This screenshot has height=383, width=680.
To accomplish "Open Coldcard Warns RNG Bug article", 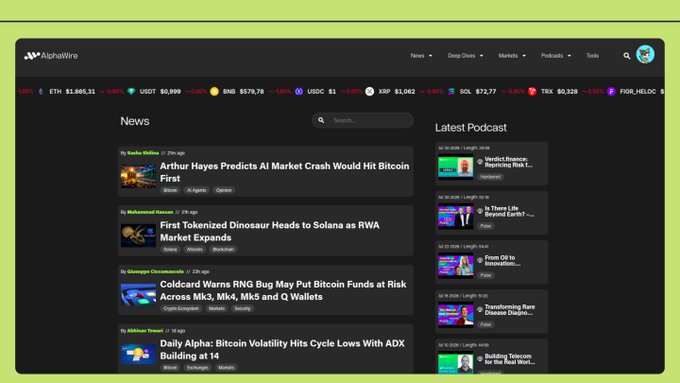I will tap(283, 291).
